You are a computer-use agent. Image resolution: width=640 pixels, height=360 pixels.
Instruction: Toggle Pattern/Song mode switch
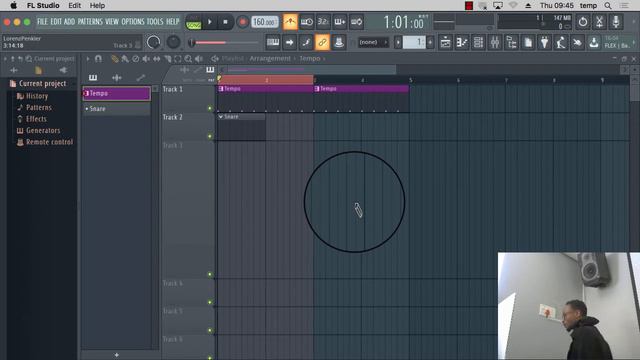pyautogui.click(x=193, y=22)
